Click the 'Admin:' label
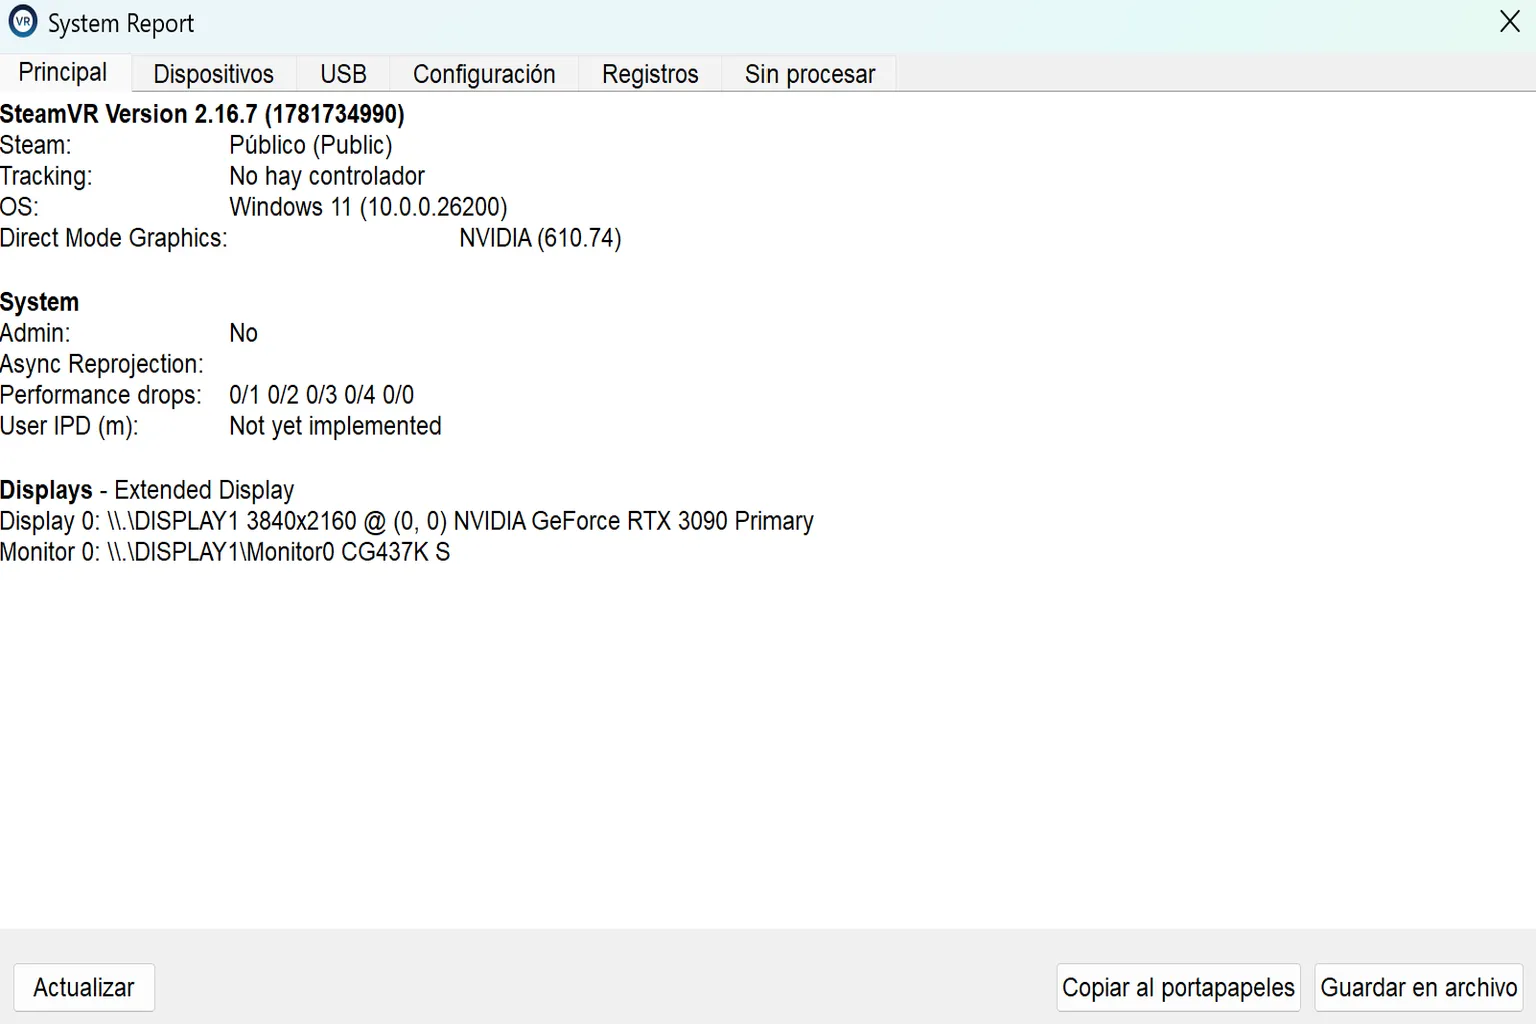Image resolution: width=1536 pixels, height=1024 pixels. click(35, 333)
